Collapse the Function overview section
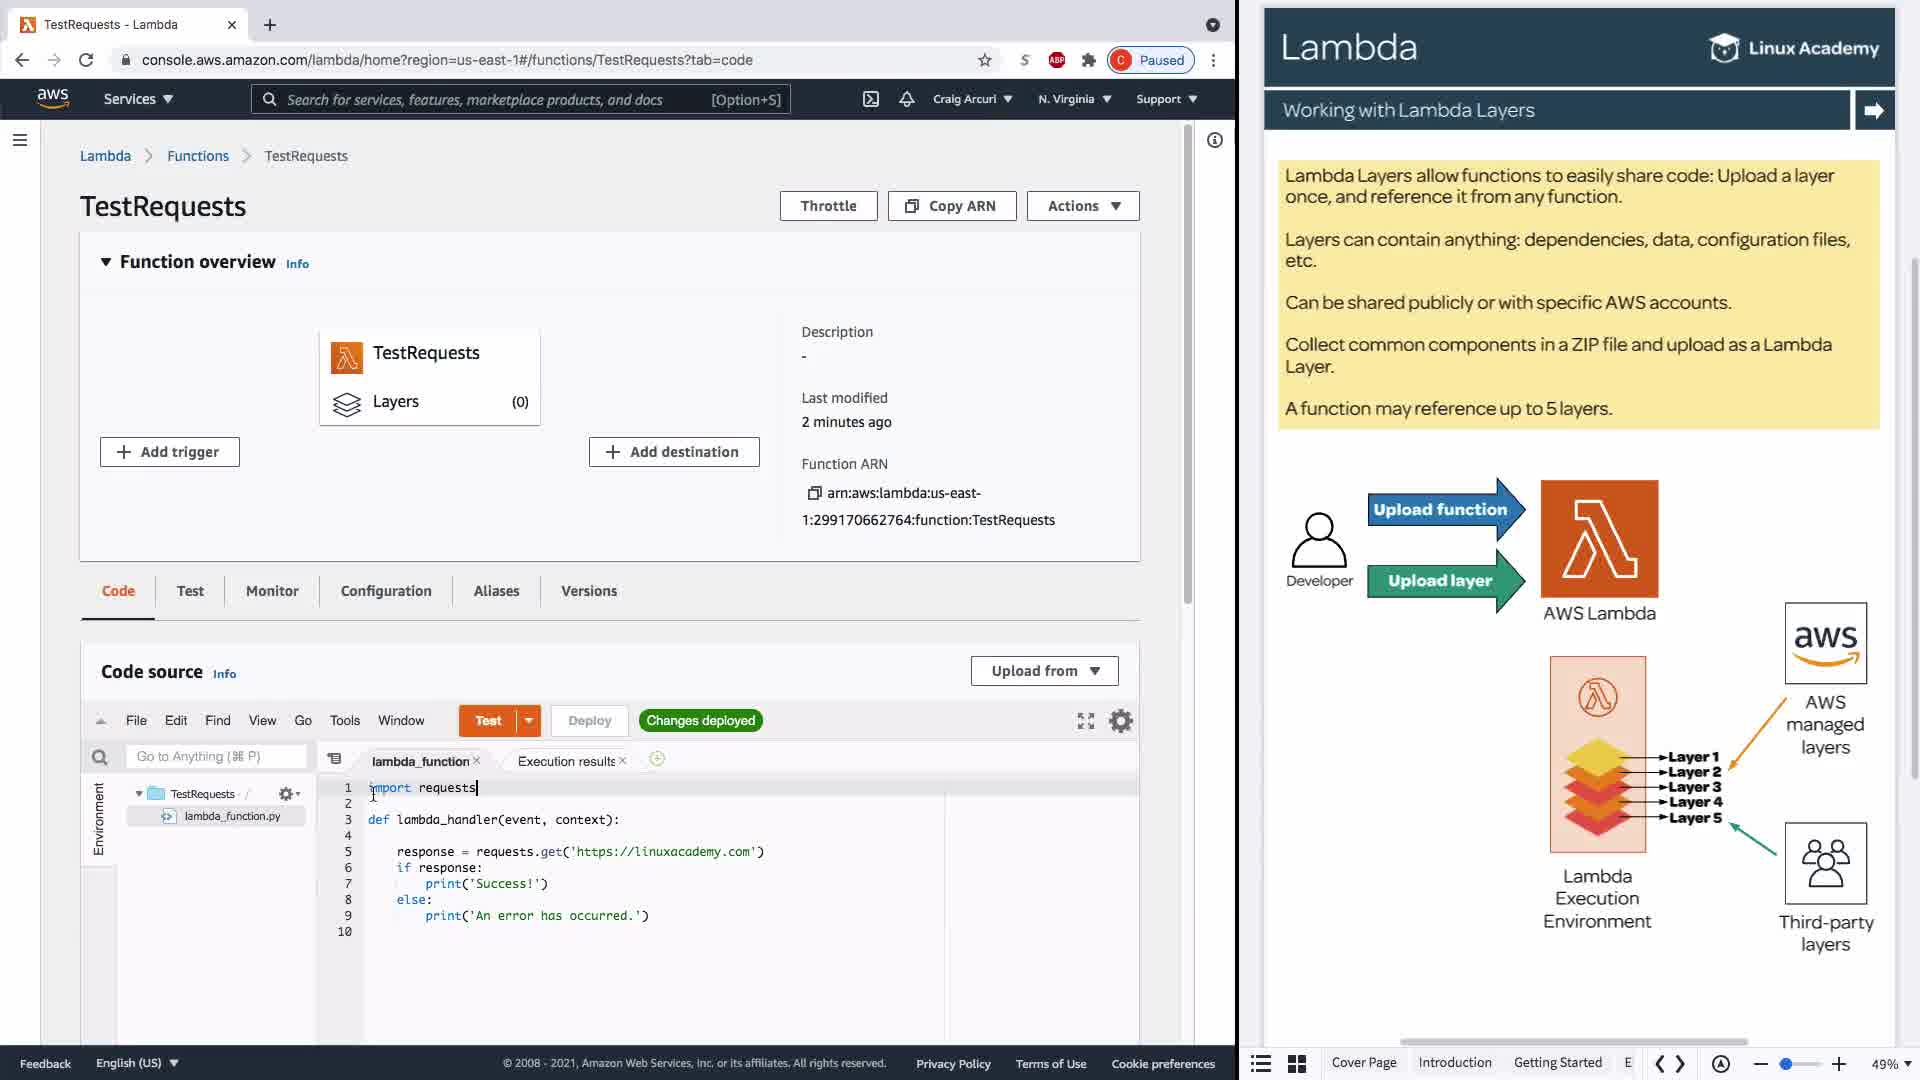Viewport: 1920px width, 1080px height. click(106, 262)
